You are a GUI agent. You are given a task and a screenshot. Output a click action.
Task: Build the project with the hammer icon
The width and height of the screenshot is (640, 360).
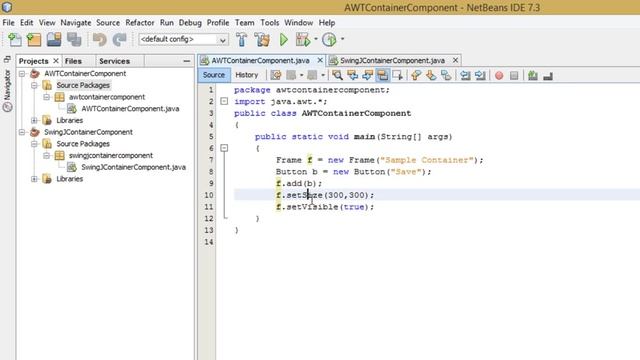click(242, 40)
